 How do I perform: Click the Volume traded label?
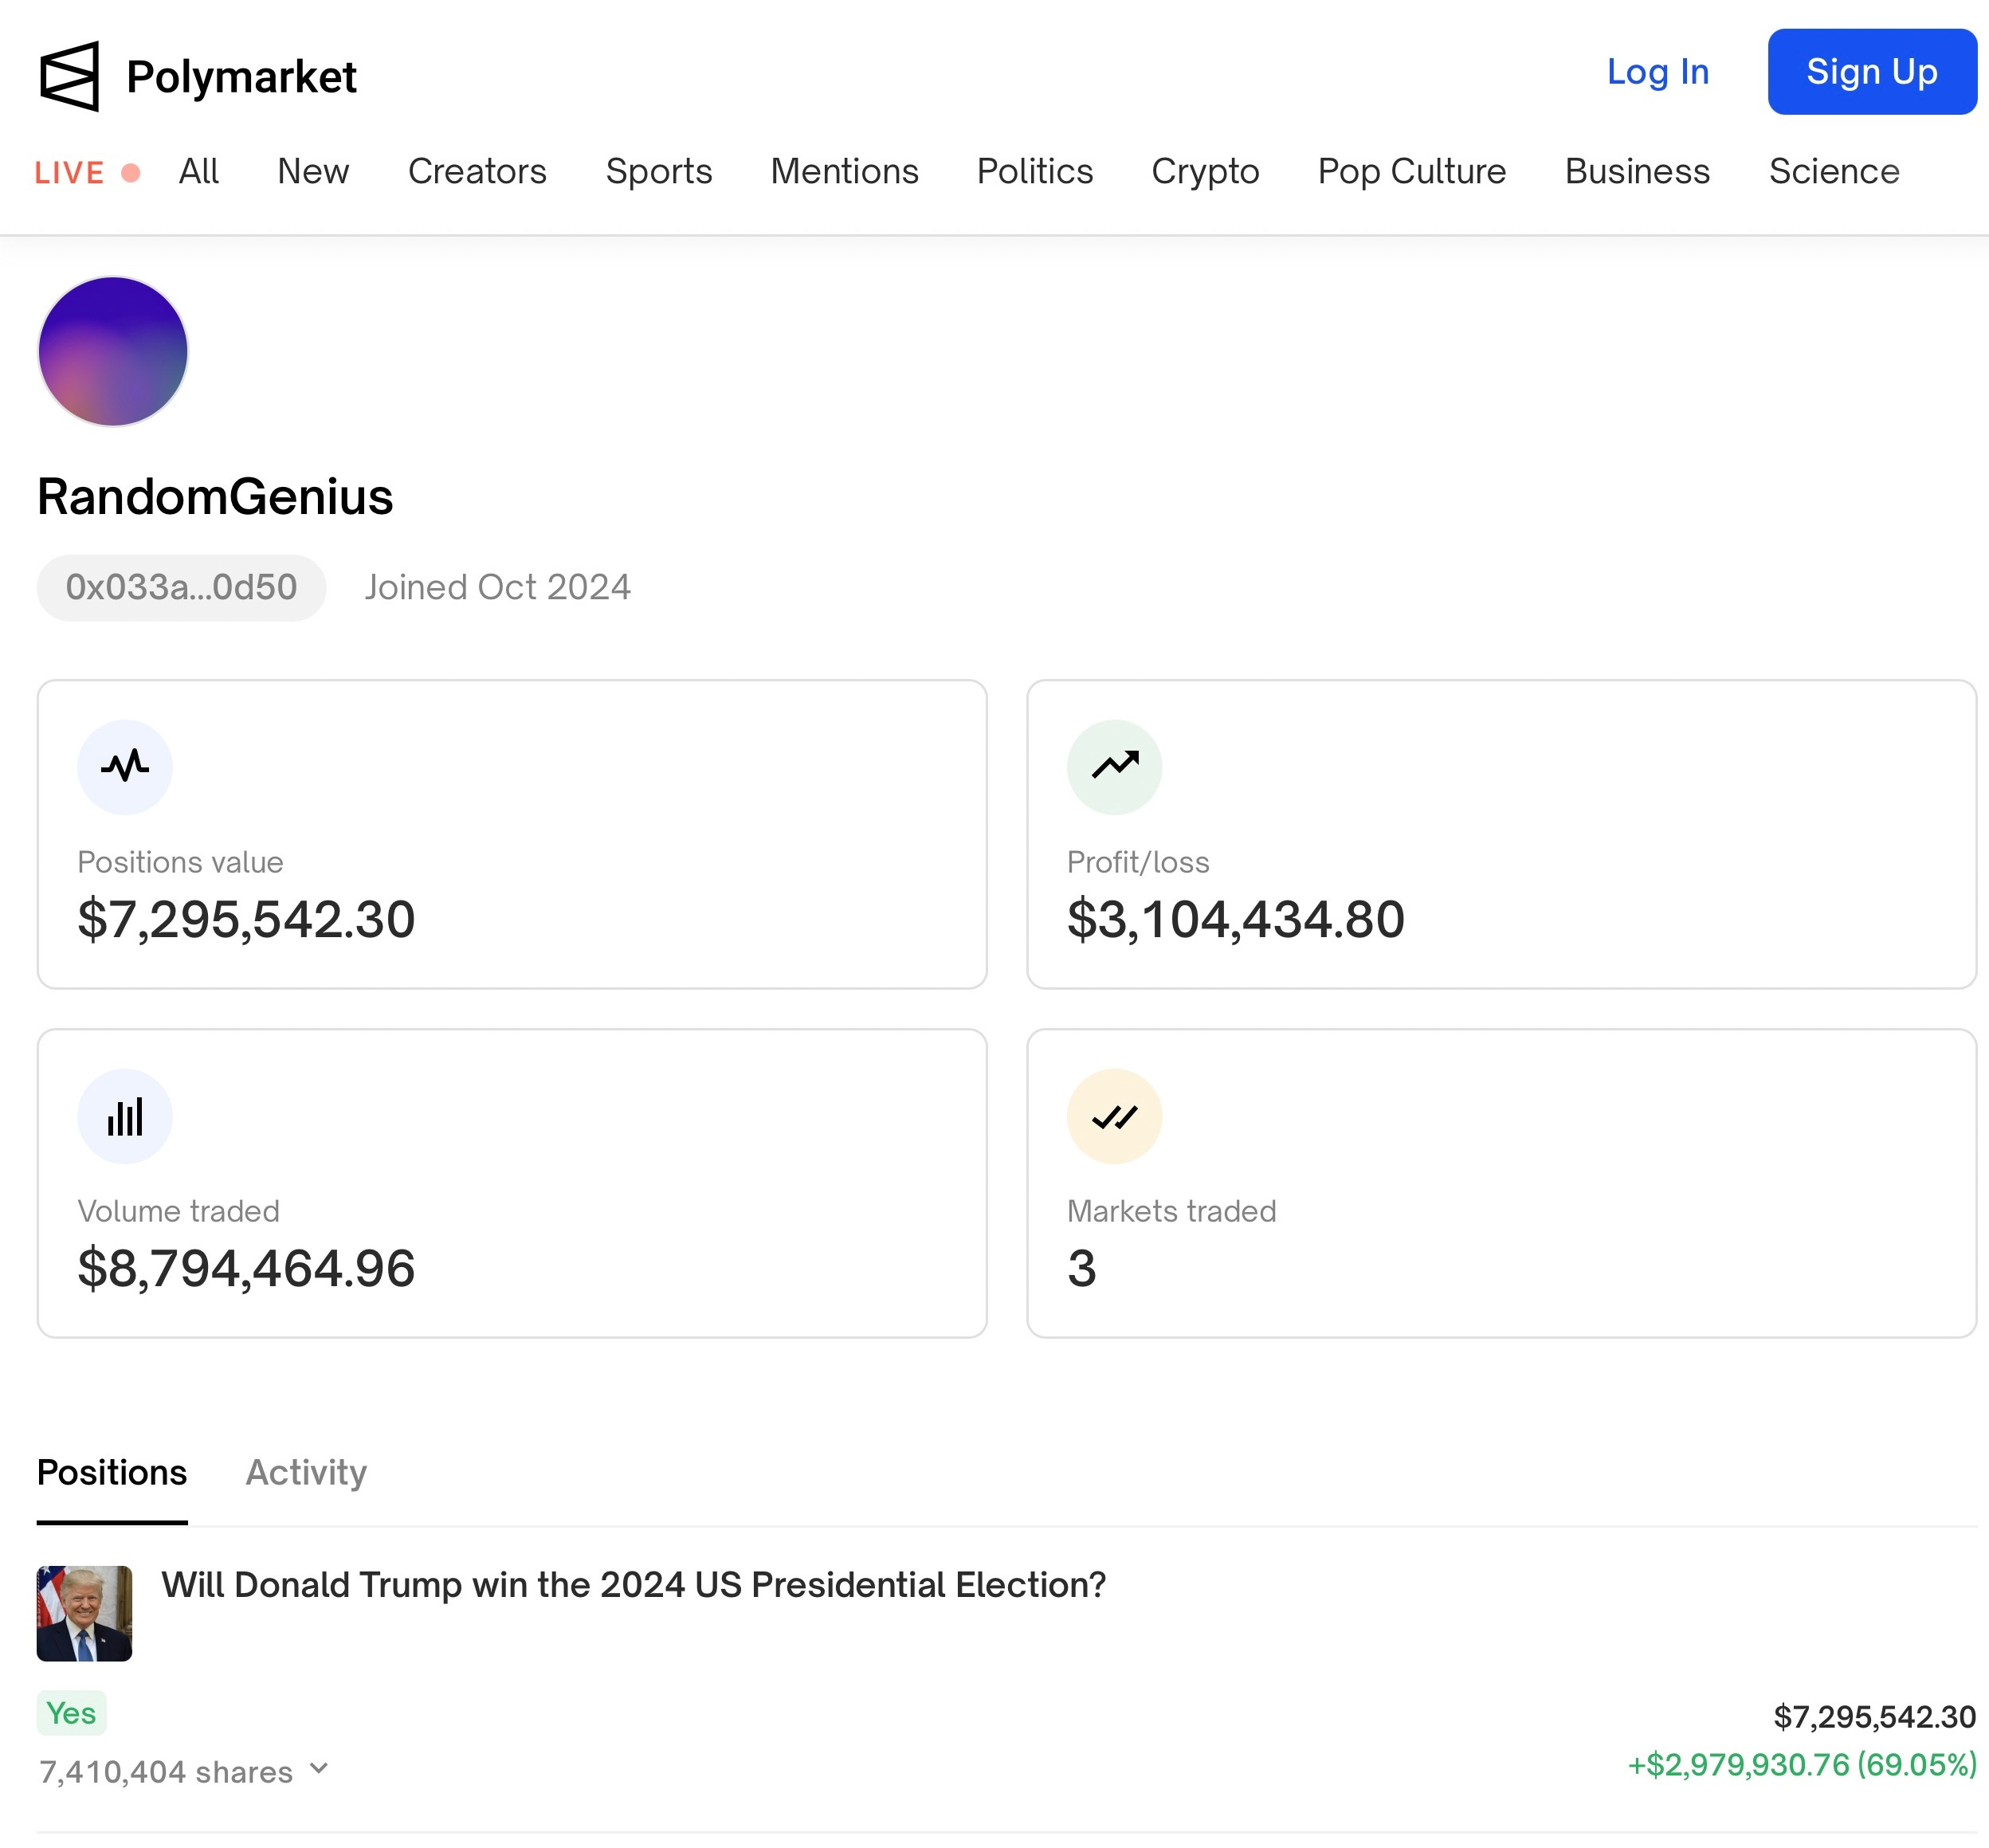[x=178, y=1211]
